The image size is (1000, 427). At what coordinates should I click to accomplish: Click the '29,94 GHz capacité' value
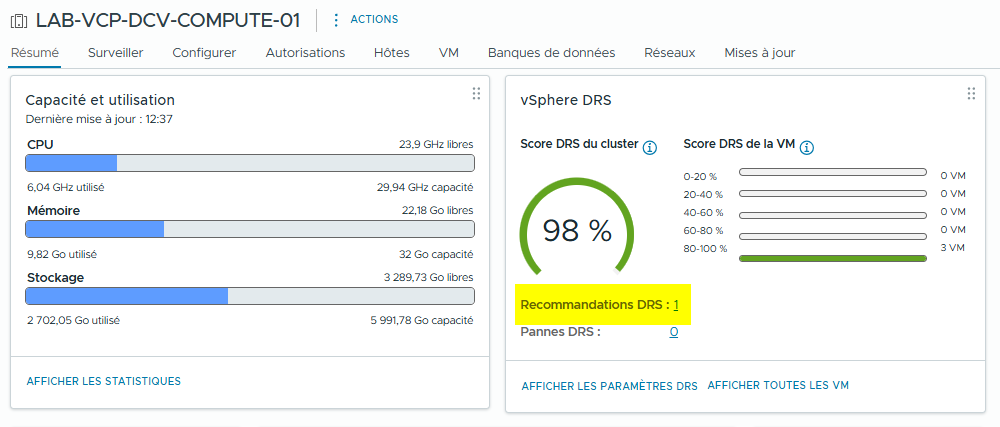coord(425,187)
